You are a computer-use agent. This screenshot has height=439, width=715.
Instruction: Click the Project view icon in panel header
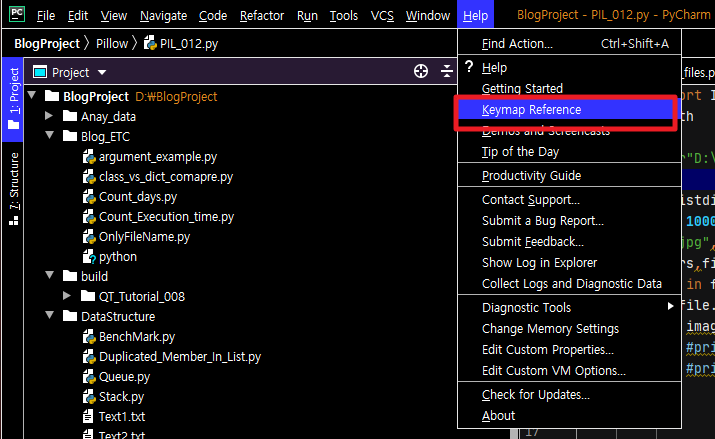tap(40, 72)
